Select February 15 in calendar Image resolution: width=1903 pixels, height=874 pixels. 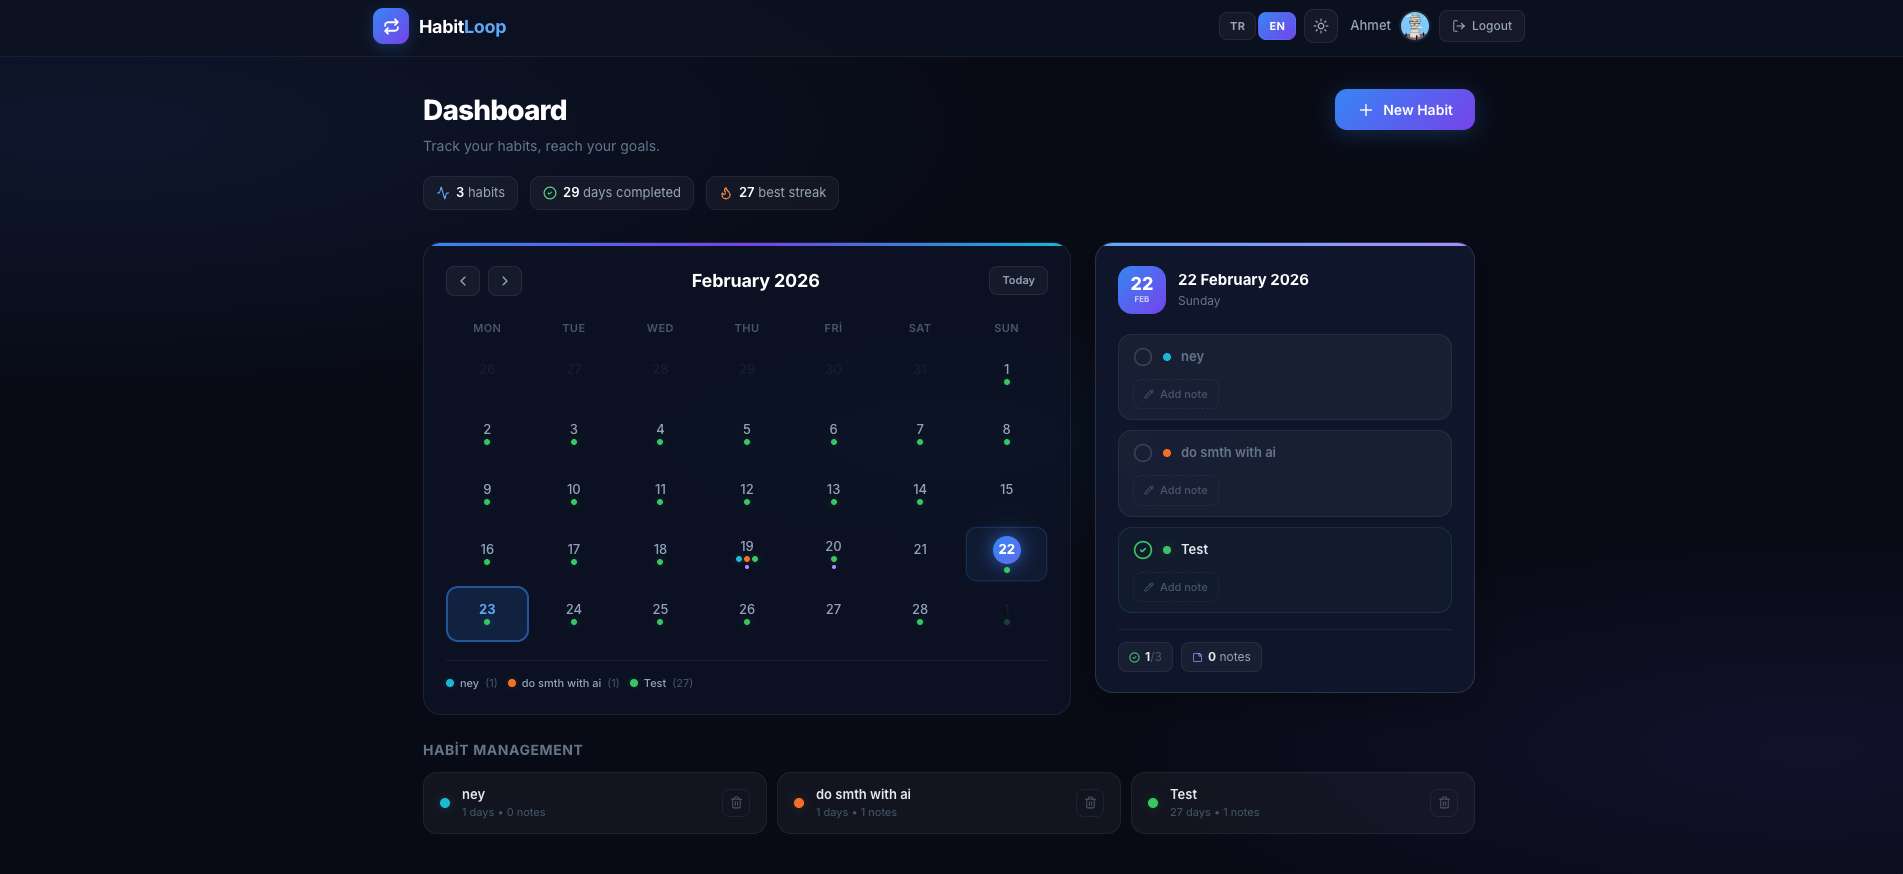click(x=1007, y=494)
